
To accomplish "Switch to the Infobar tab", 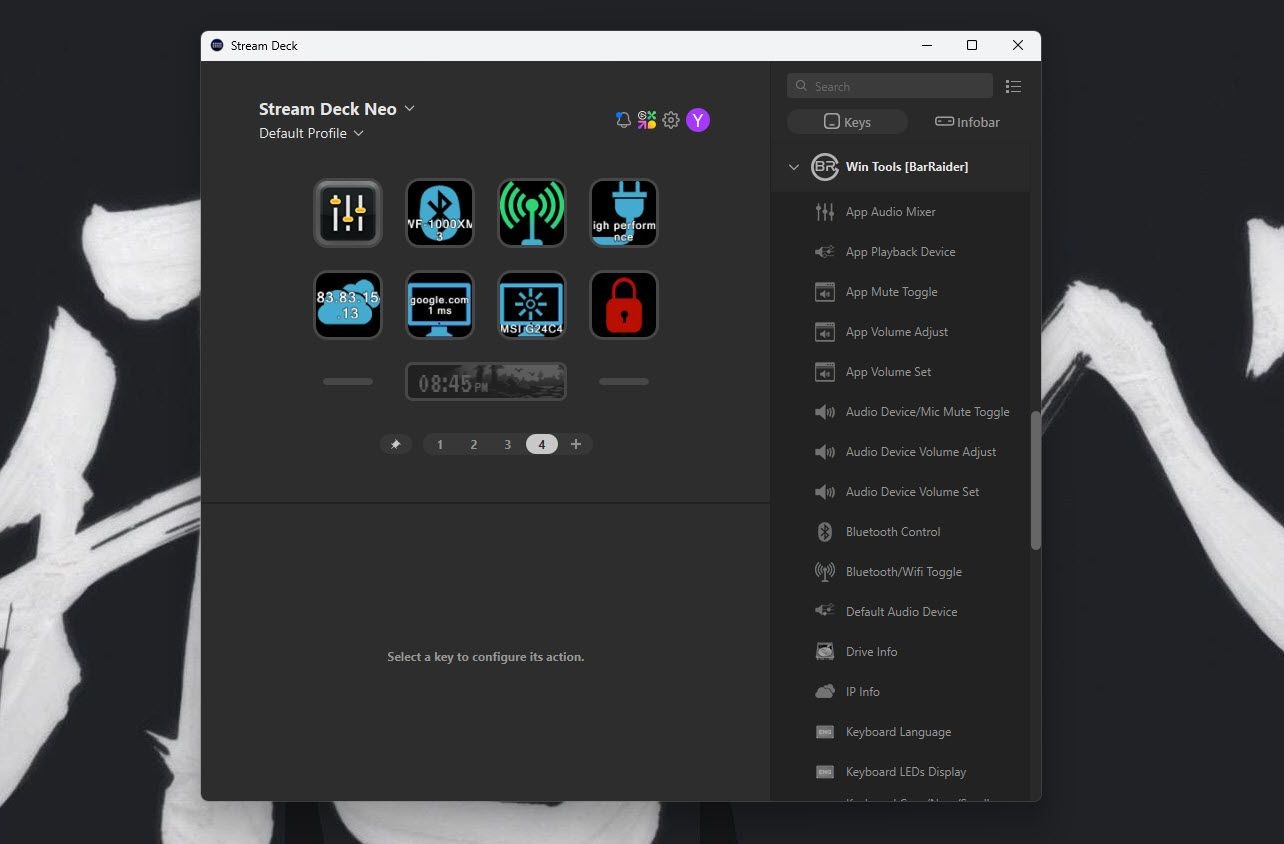I will [x=967, y=122].
